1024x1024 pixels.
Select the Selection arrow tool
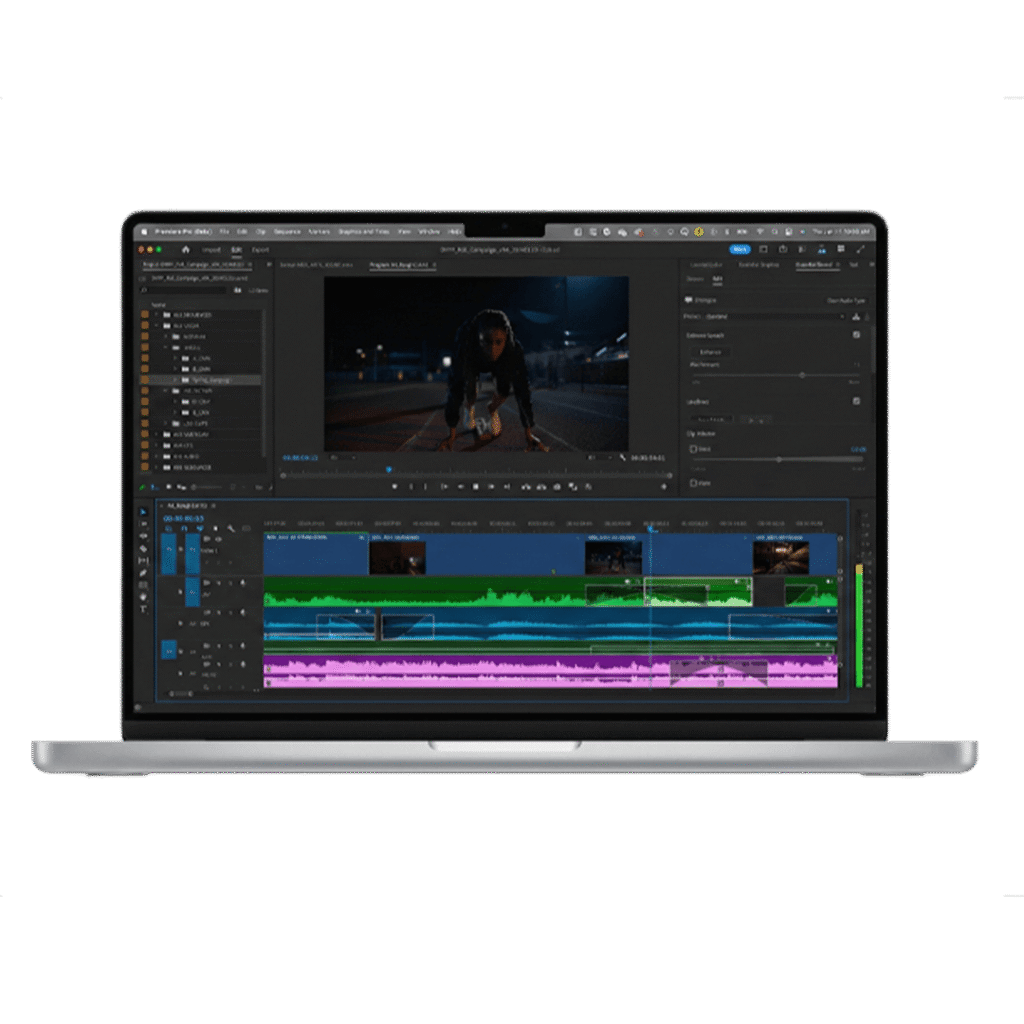tap(143, 512)
